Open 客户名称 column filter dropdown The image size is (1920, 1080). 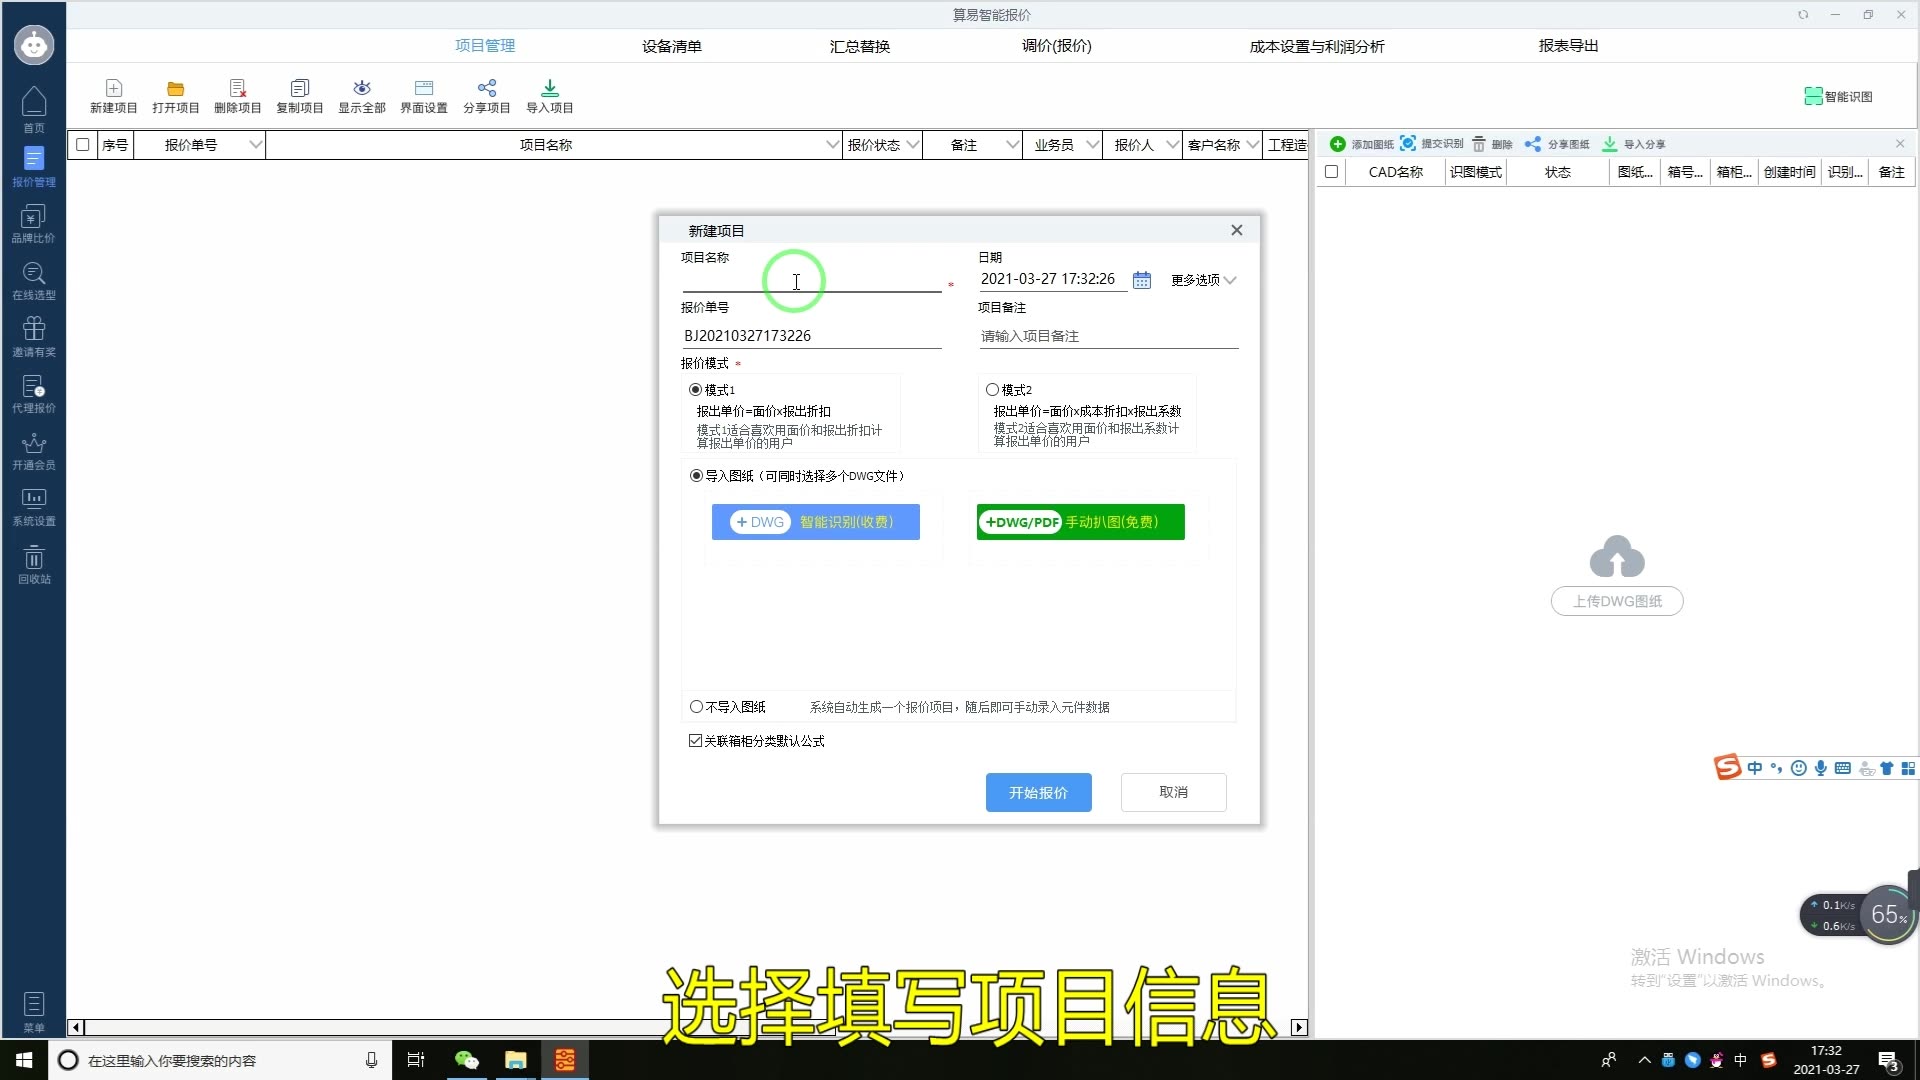(1252, 145)
